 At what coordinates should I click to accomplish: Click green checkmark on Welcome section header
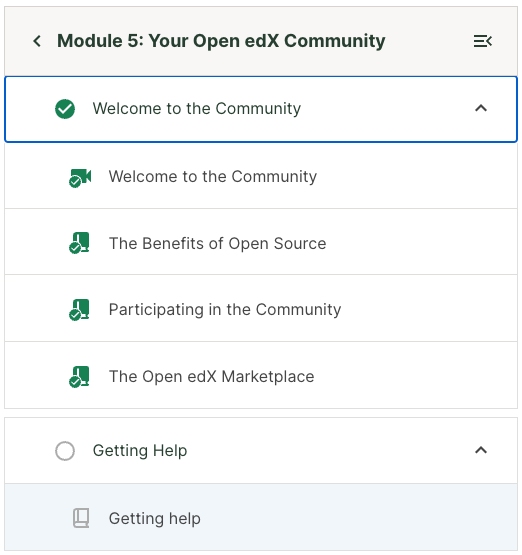point(65,109)
